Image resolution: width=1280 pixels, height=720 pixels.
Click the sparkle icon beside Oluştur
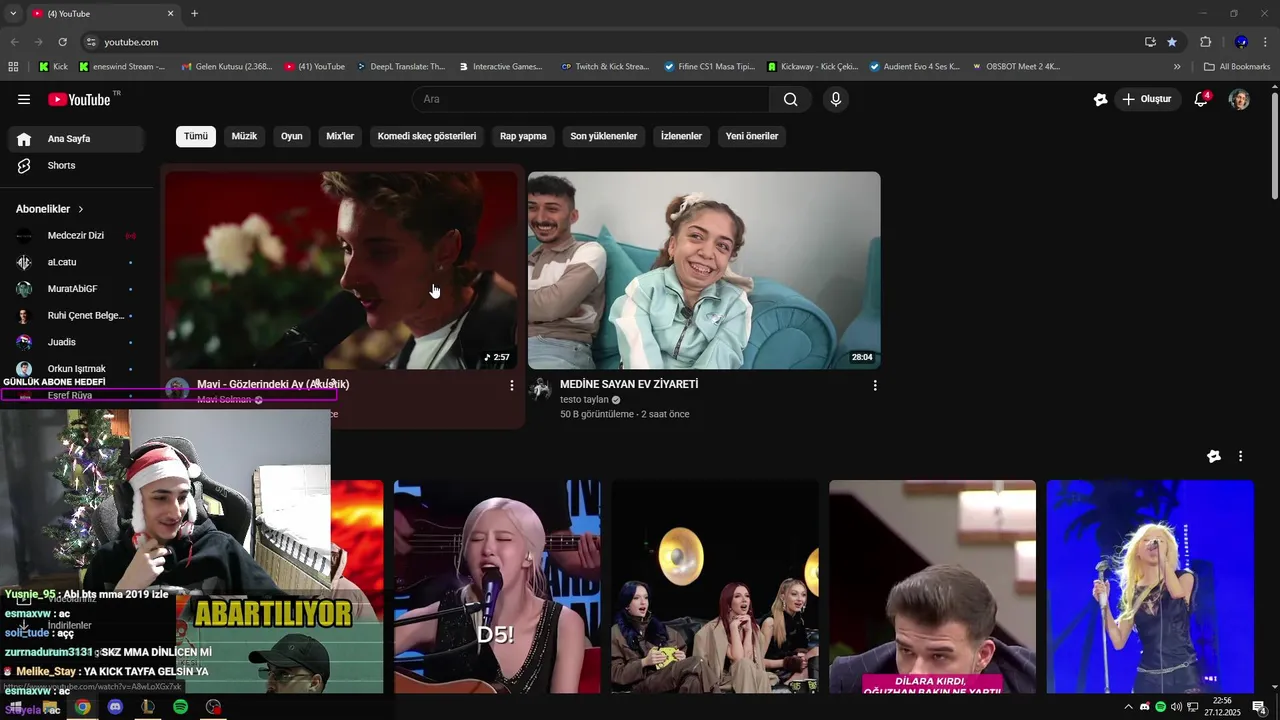1100,99
